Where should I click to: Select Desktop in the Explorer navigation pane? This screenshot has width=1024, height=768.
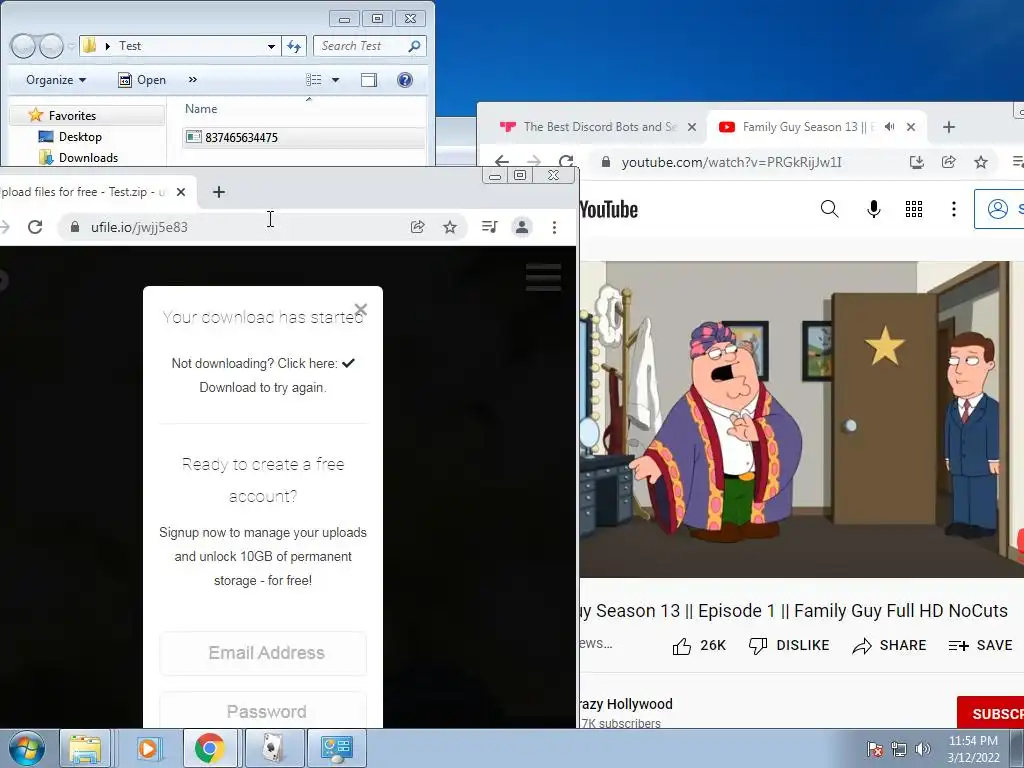80,136
